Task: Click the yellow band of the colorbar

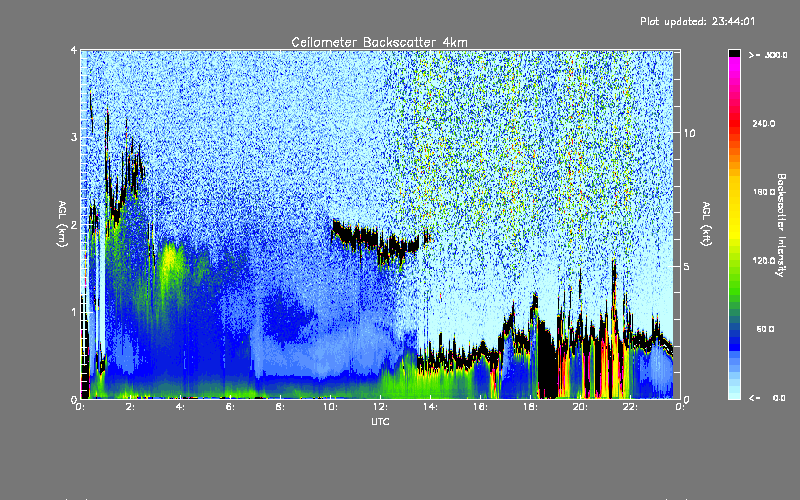Action: pyautogui.click(x=734, y=207)
